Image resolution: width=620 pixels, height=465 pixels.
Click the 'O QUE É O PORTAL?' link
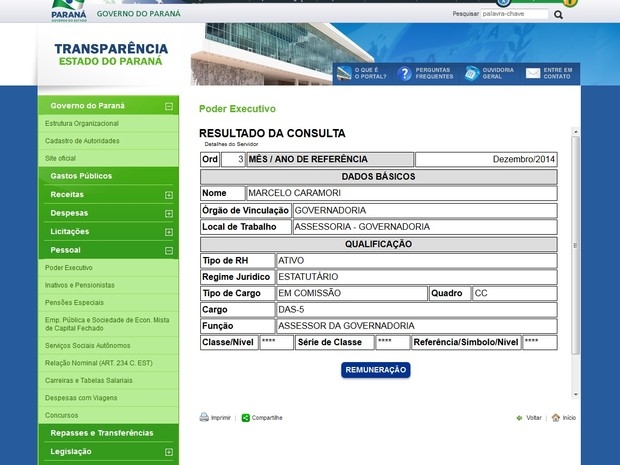pos(370,73)
